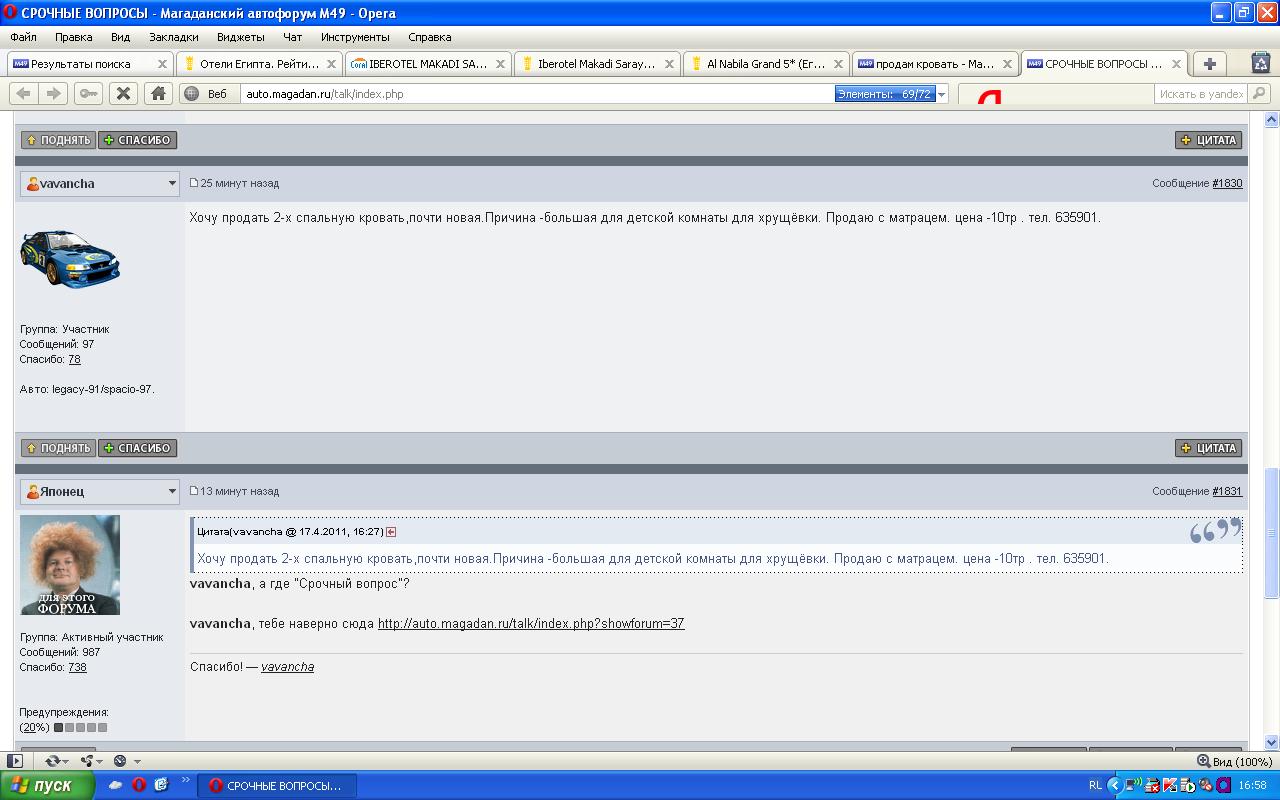
Task: Click ЦИТАТА button on vavancha's post
Action: [x=1208, y=448]
